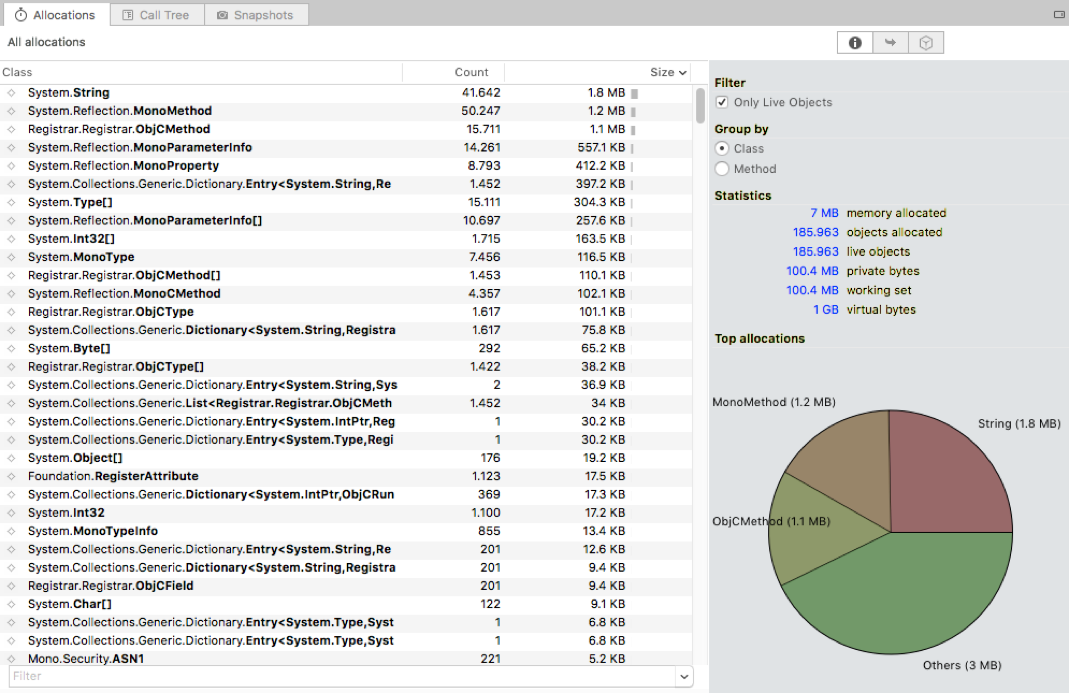This screenshot has width=1069, height=693.
Task: Toggle the sidebar panel icon at top right
Action: (1059, 15)
